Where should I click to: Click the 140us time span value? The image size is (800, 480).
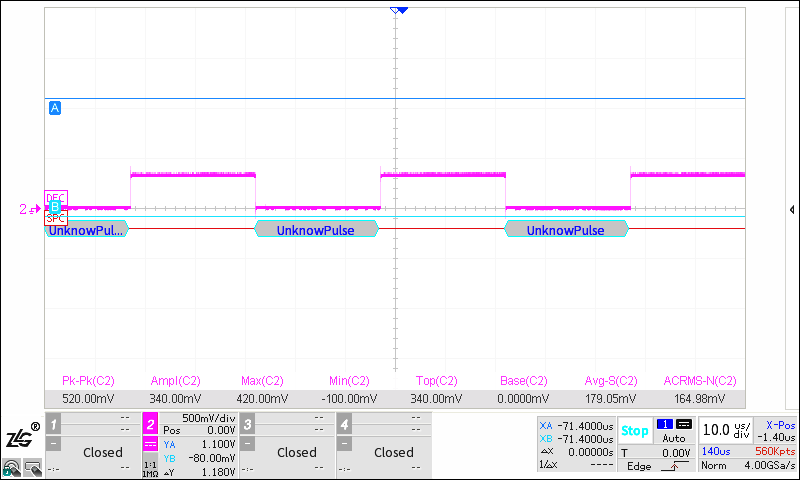(716, 451)
